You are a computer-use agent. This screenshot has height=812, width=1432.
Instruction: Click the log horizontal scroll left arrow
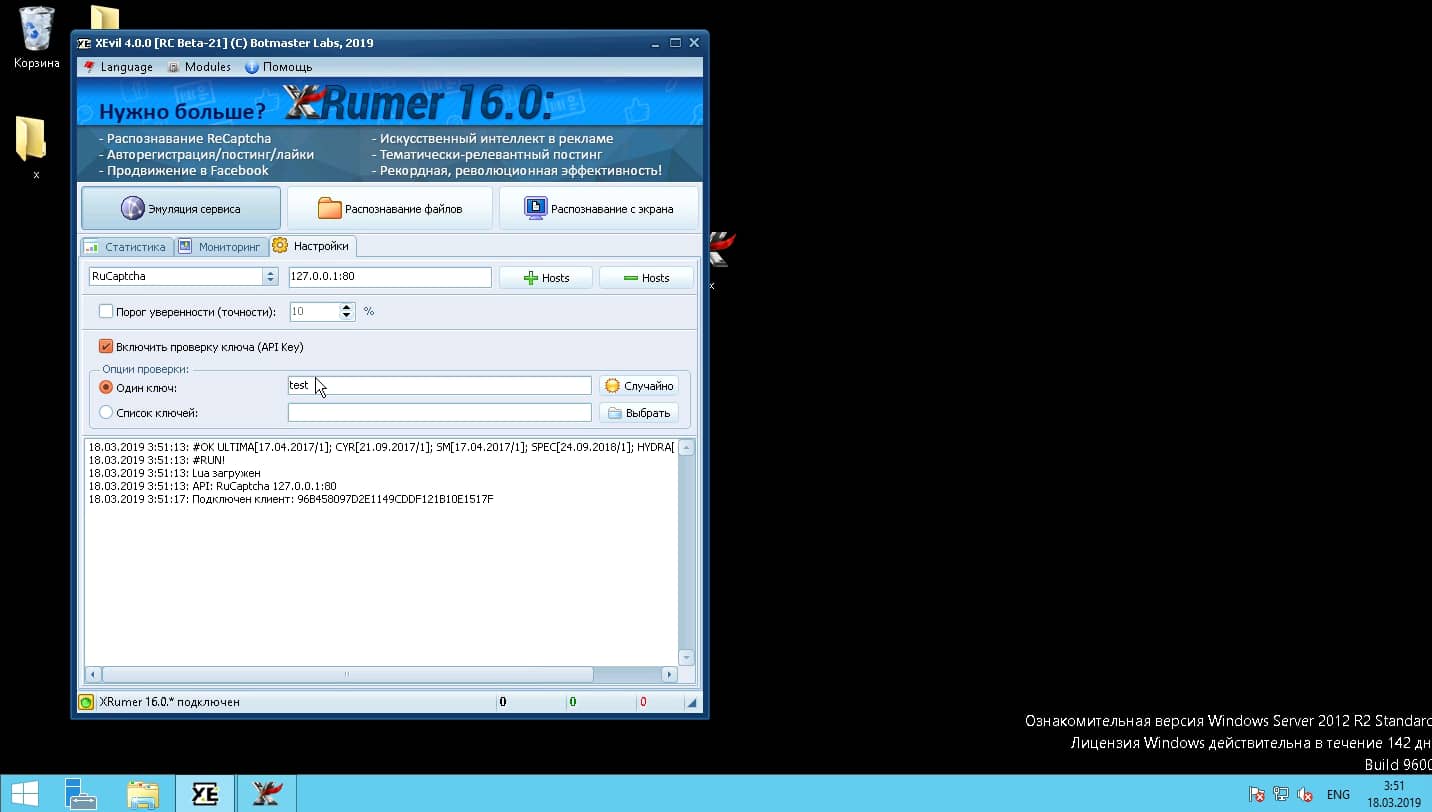tap(93, 674)
